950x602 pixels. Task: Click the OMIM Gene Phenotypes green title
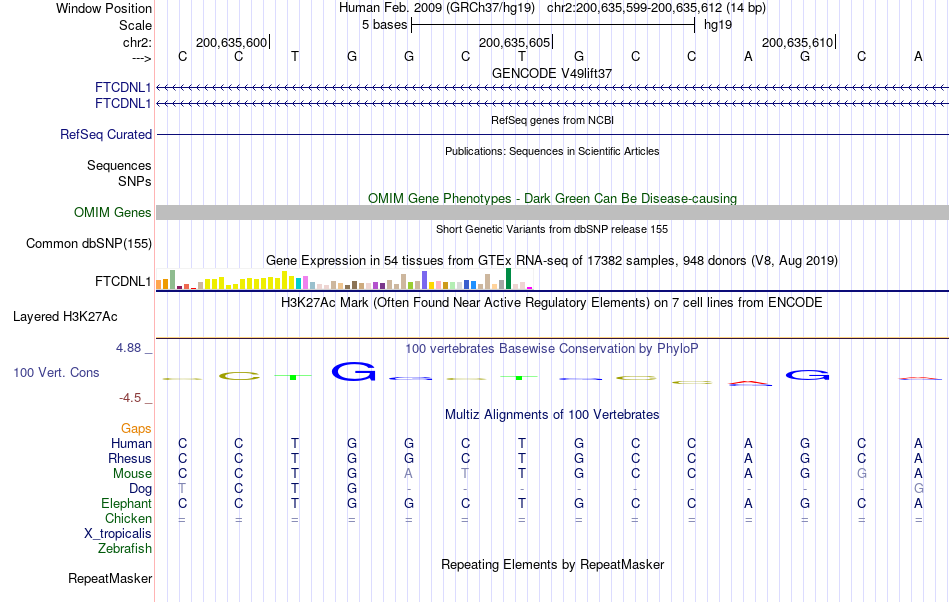(x=552, y=199)
